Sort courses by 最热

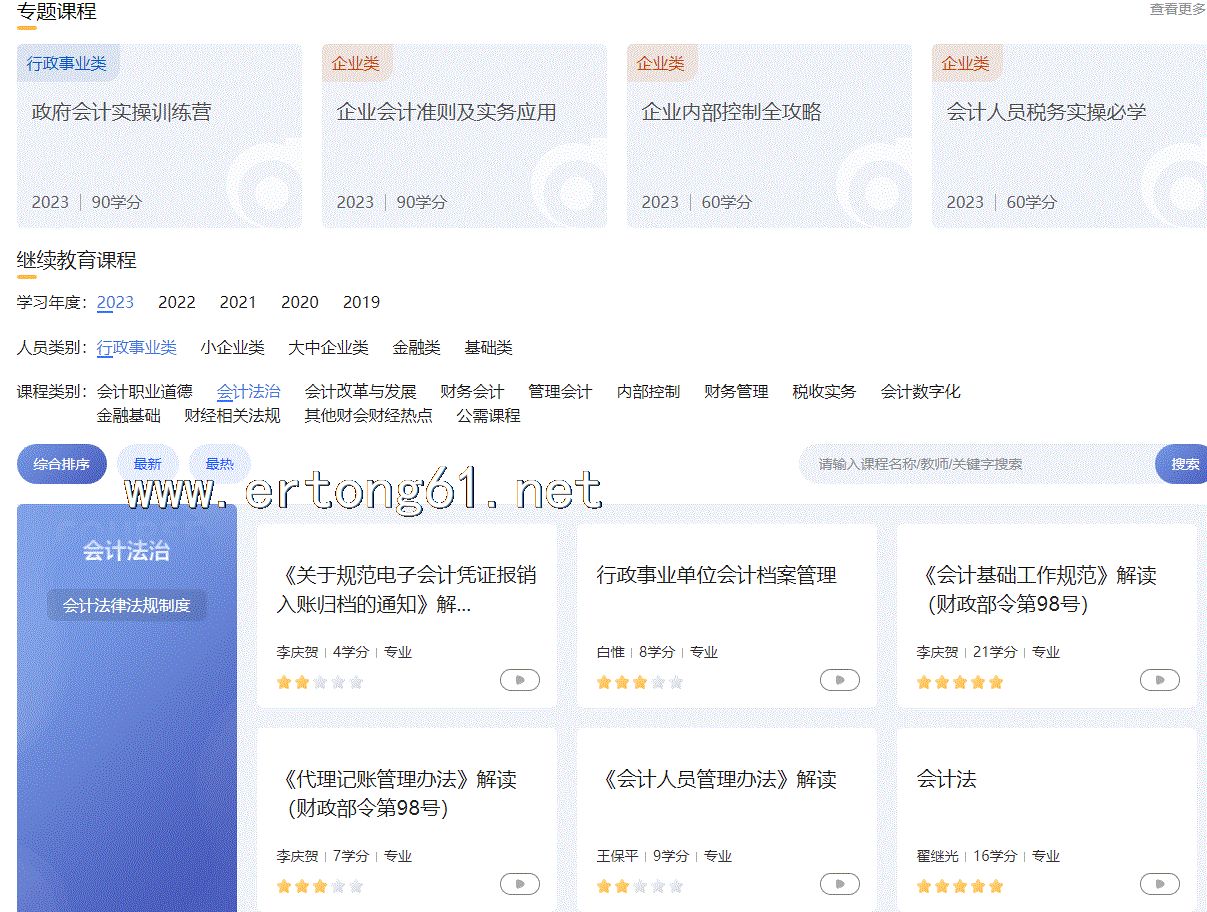pos(219,464)
